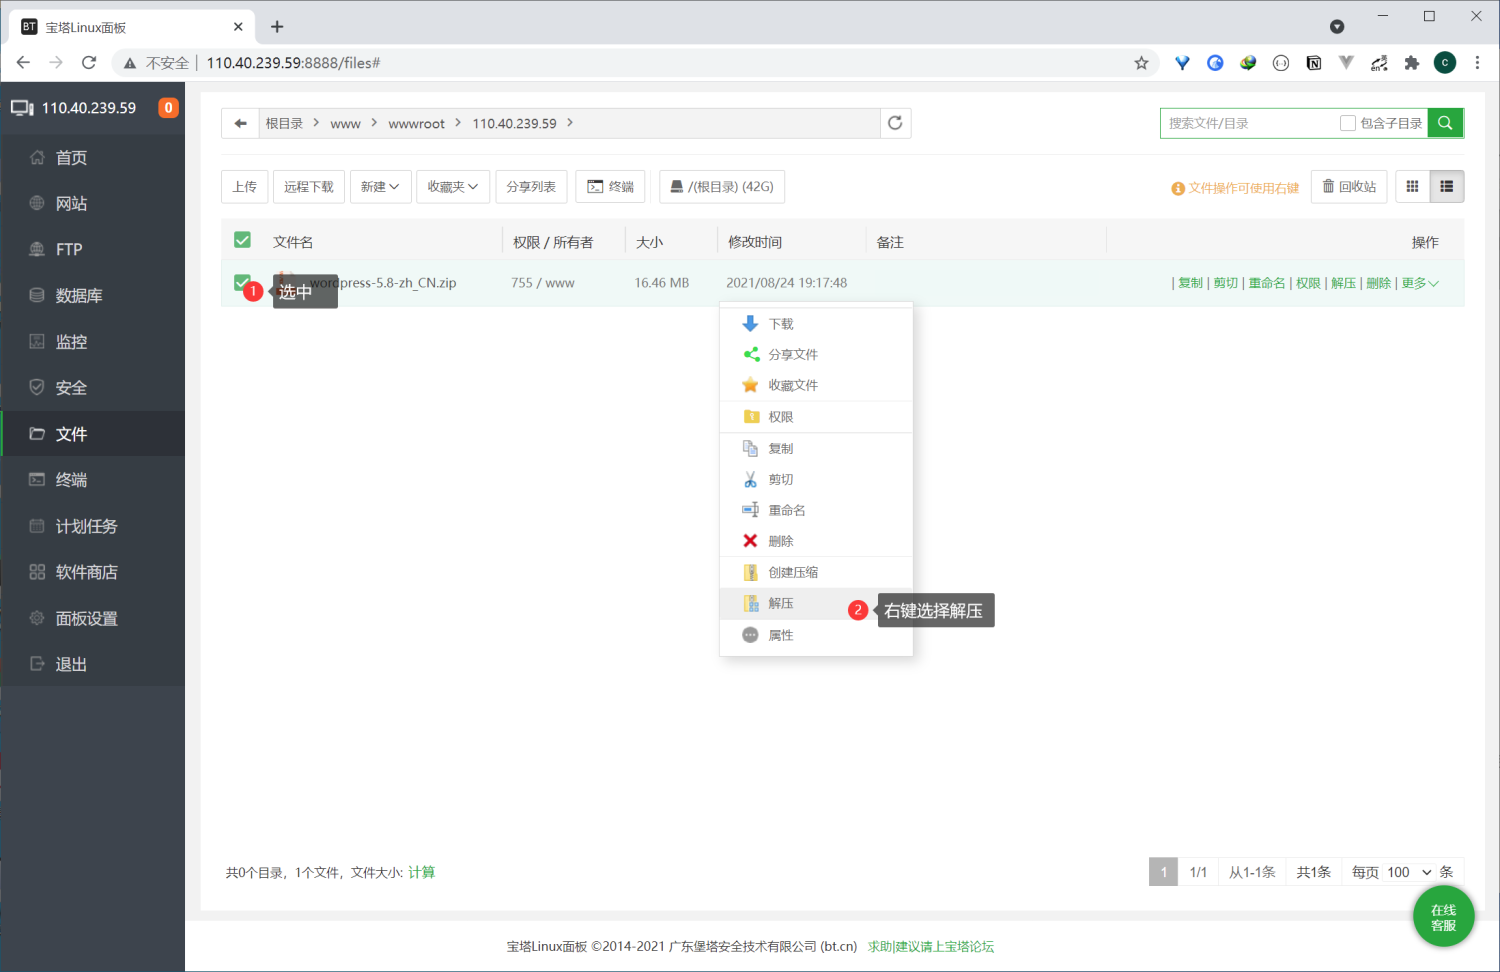Click the 远程下载 button
The image size is (1500, 972).
coord(309,187)
